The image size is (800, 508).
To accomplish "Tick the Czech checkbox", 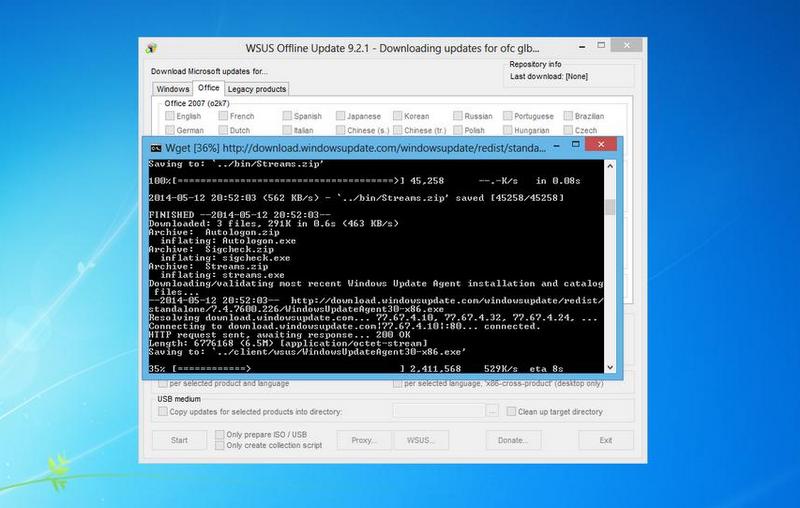I will (x=568, y=130).
